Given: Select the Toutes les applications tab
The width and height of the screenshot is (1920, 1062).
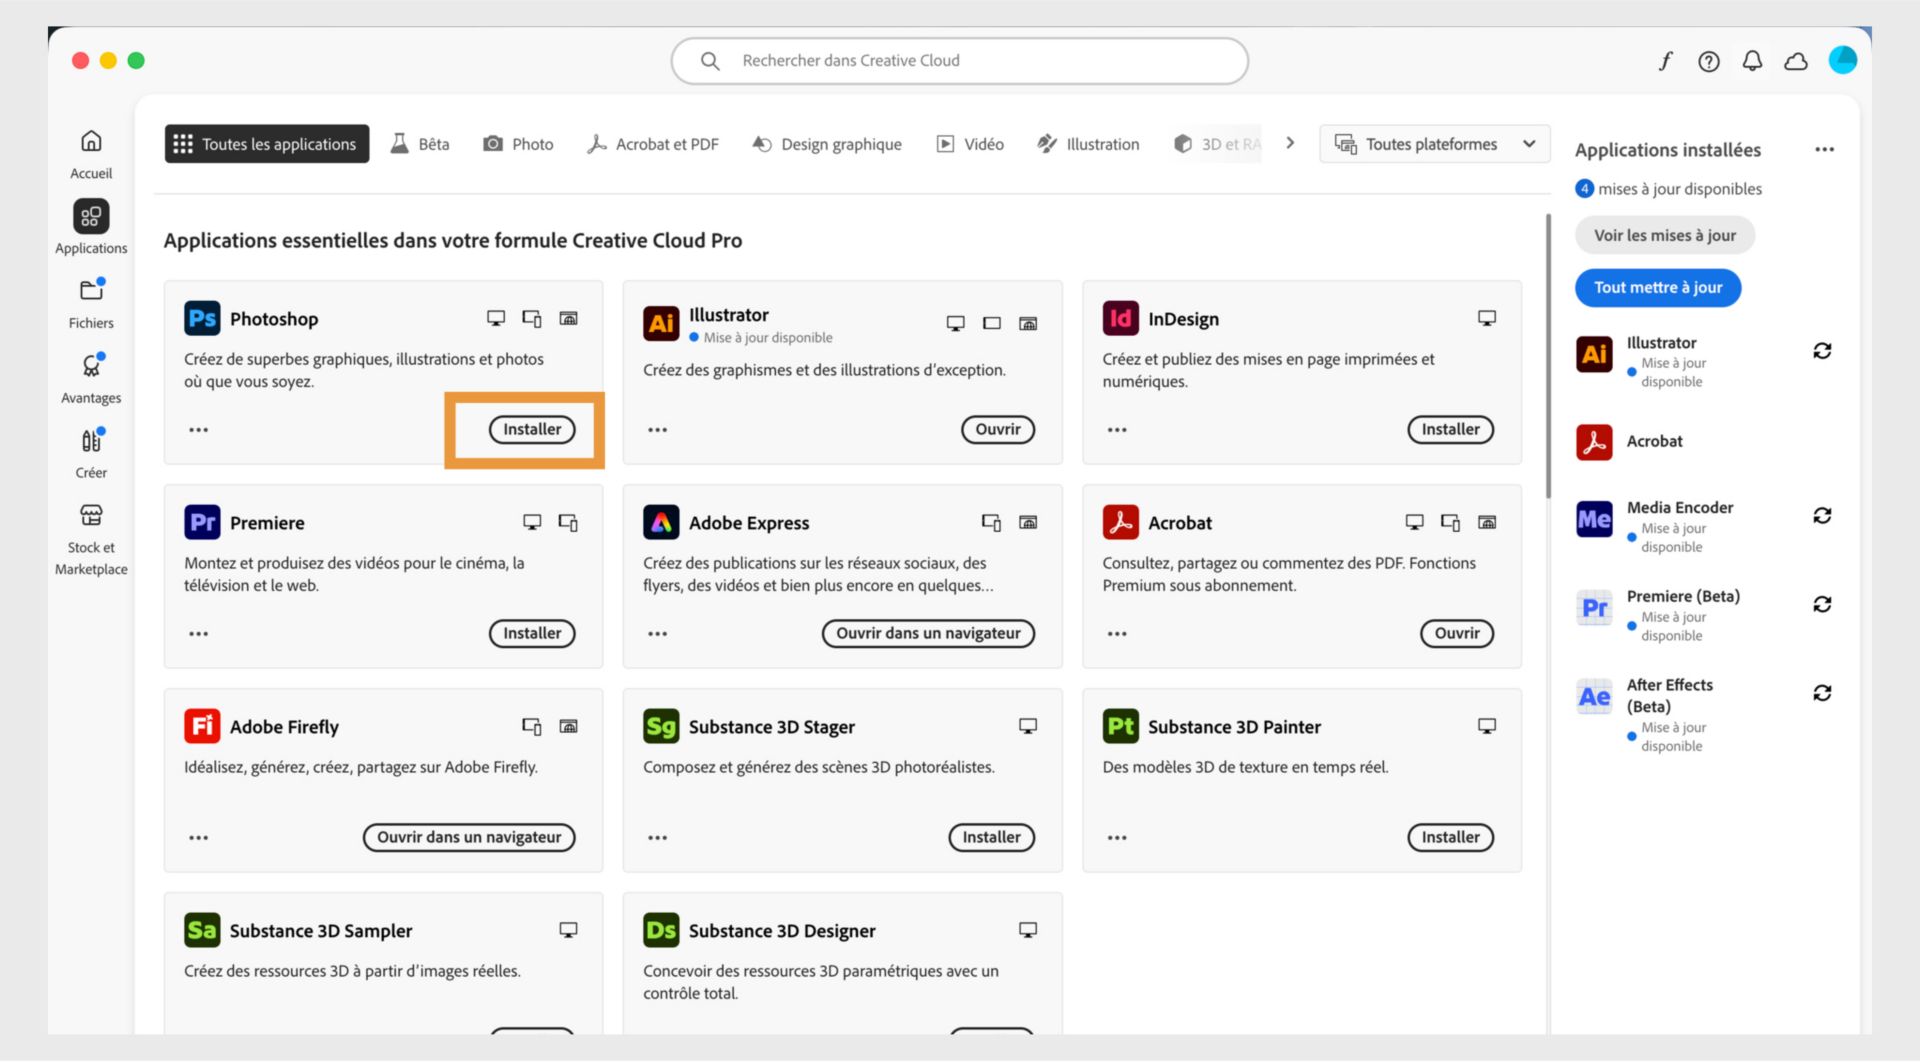Looking at the screenshot, I should coord(267,144).
